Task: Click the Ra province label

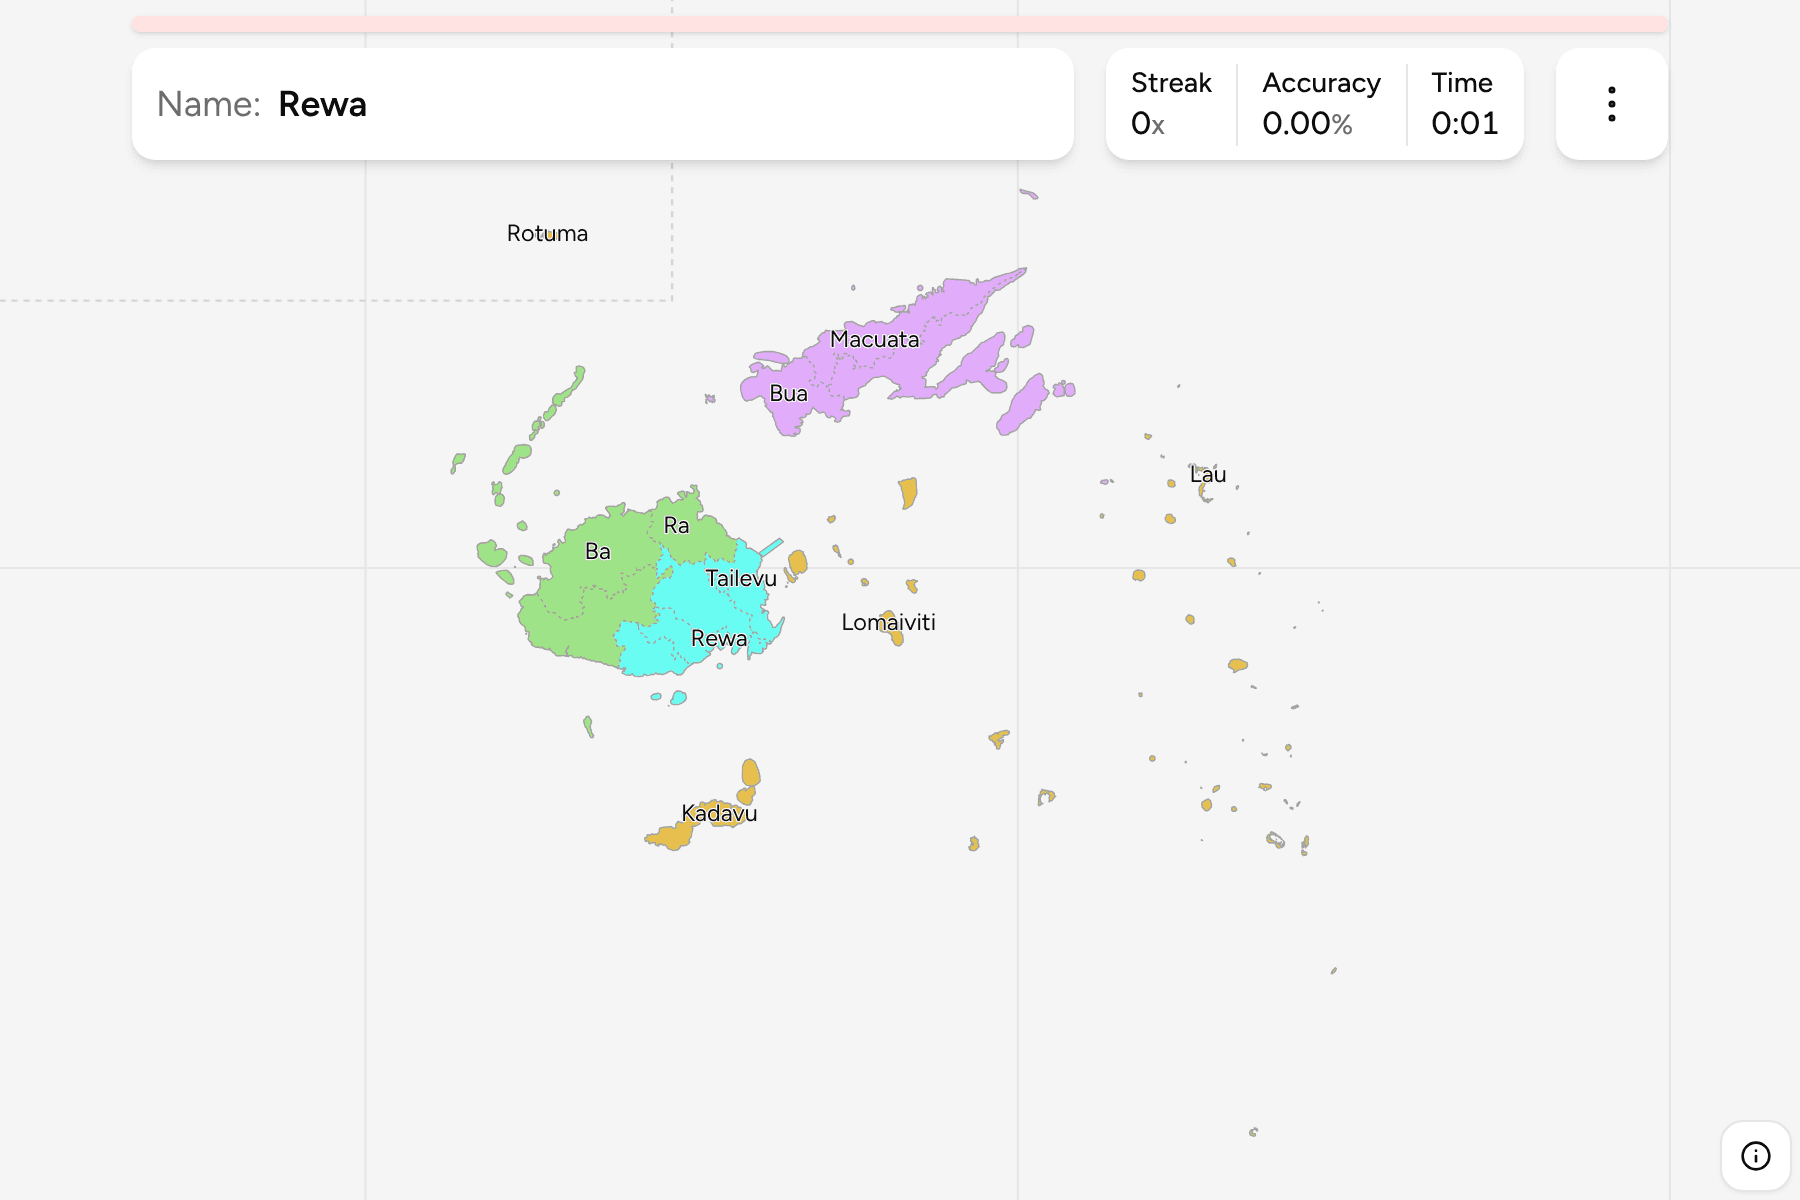Action: tap(676, 525)
